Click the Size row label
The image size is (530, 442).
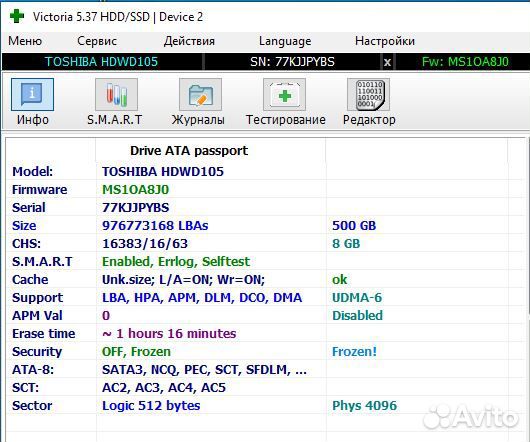click(24, 225)
